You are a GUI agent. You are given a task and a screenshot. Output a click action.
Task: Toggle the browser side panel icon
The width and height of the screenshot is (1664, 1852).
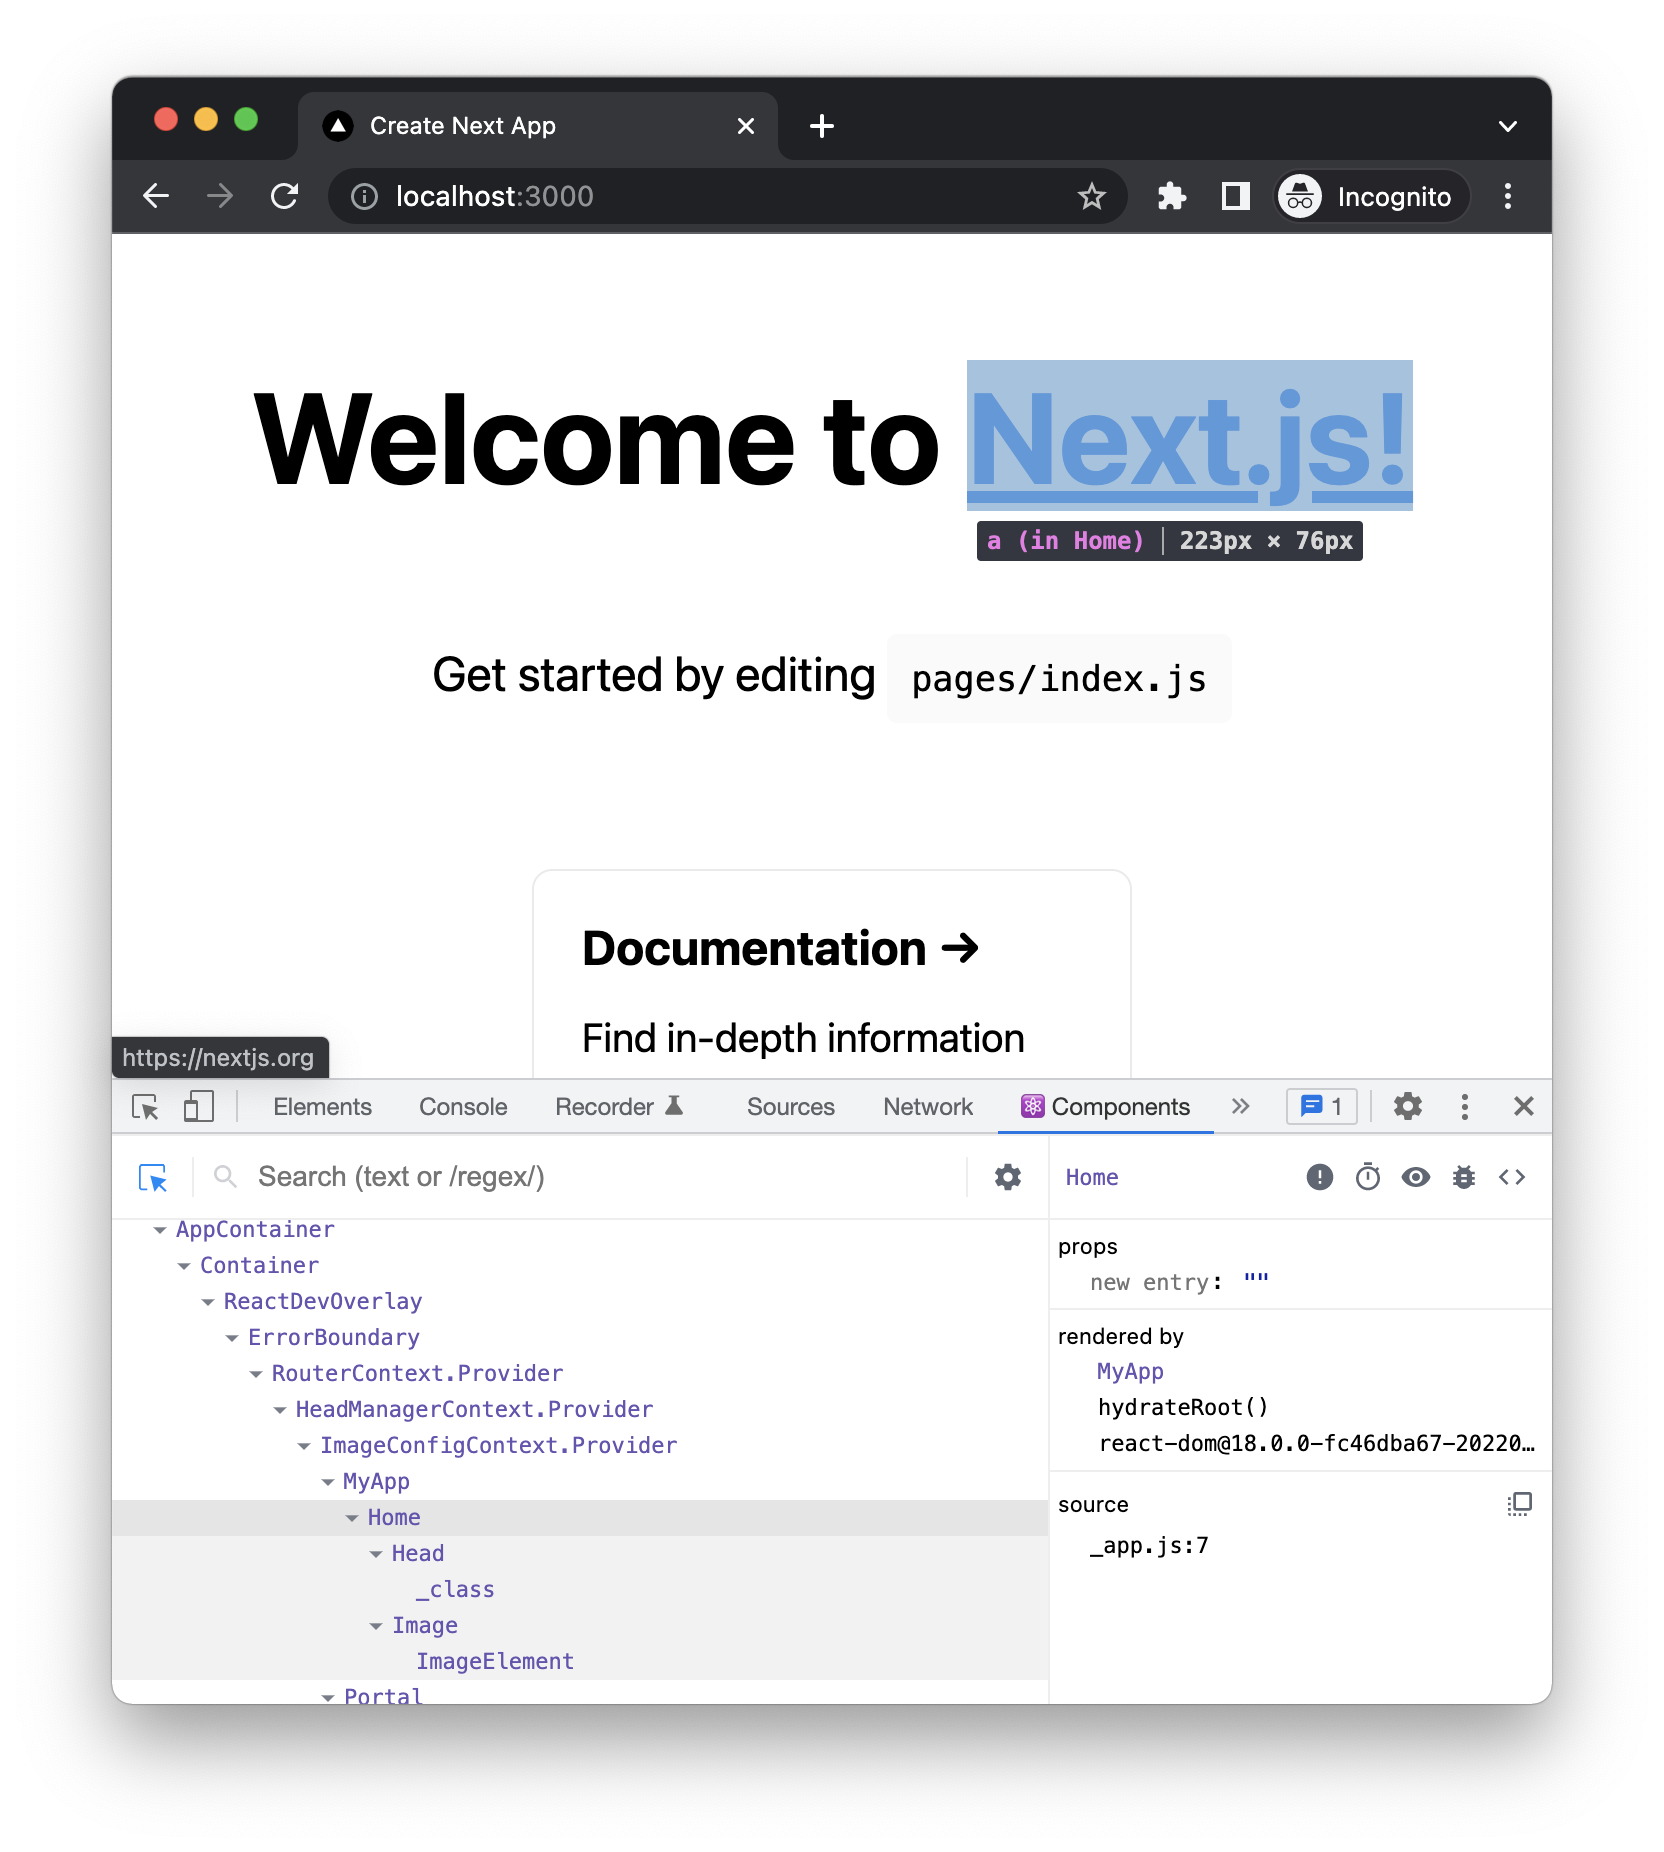pyautogui.click(x=1236, y=196)
